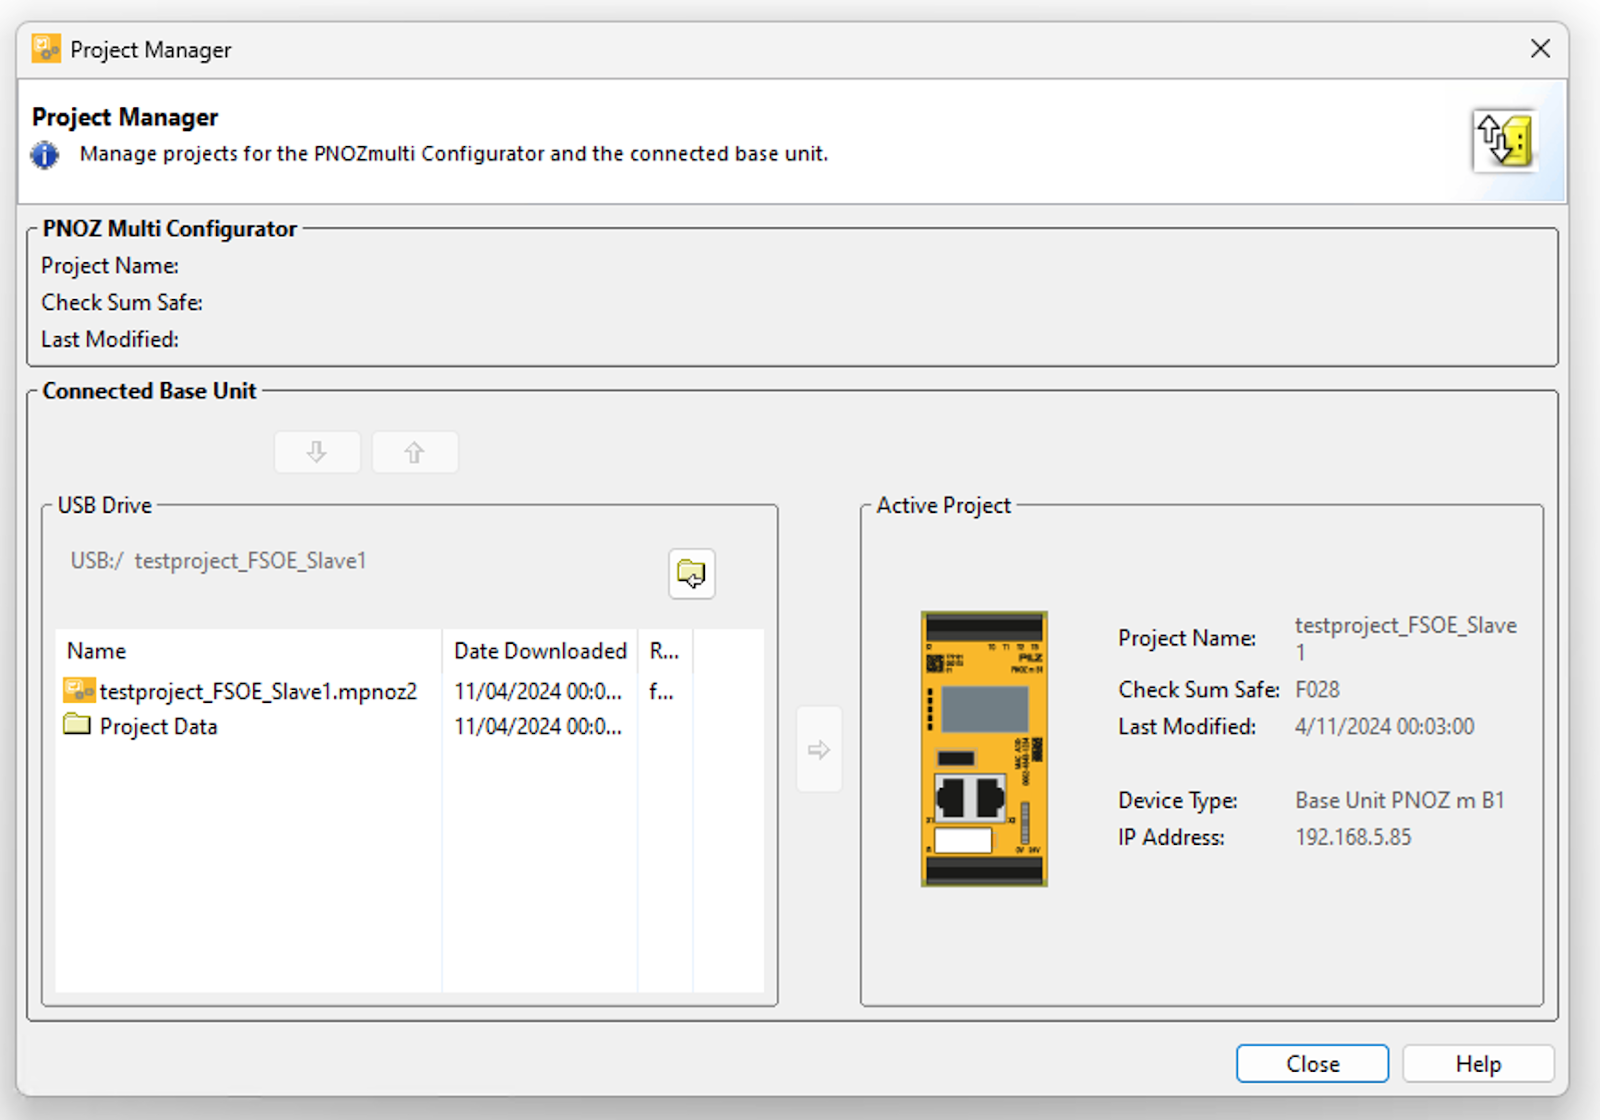Click the testproject_FSOE_Slave1.mpnoz2 file icon
1600x1120 pixels.
(x=79, y=690)
